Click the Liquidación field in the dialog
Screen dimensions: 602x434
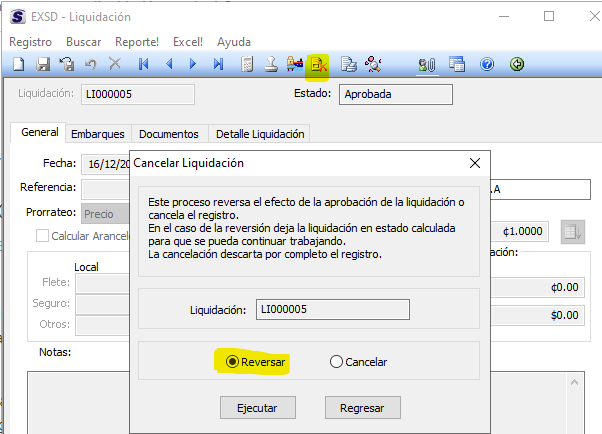pyautogui.click(x=332, y=309)
